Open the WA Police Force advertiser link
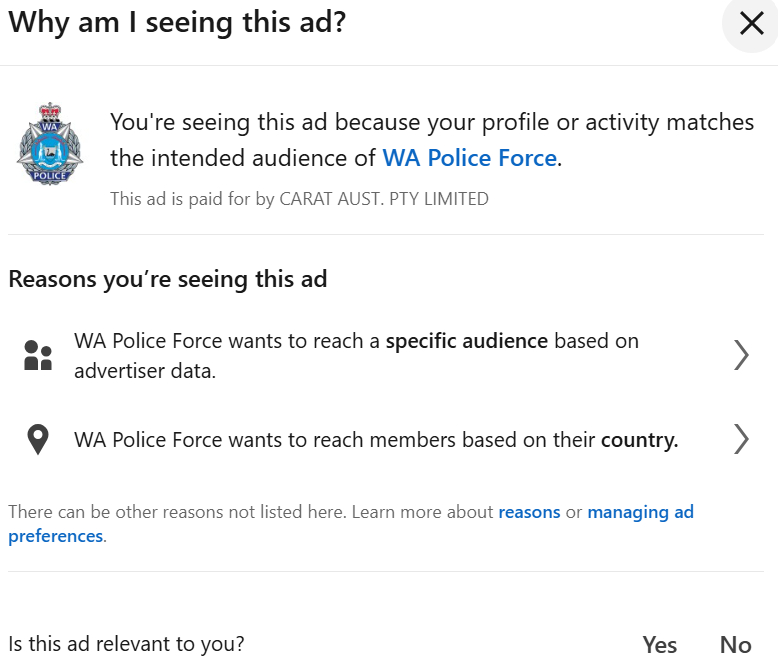The width and height of the screenshot is (778, 667). coord(469,157)
